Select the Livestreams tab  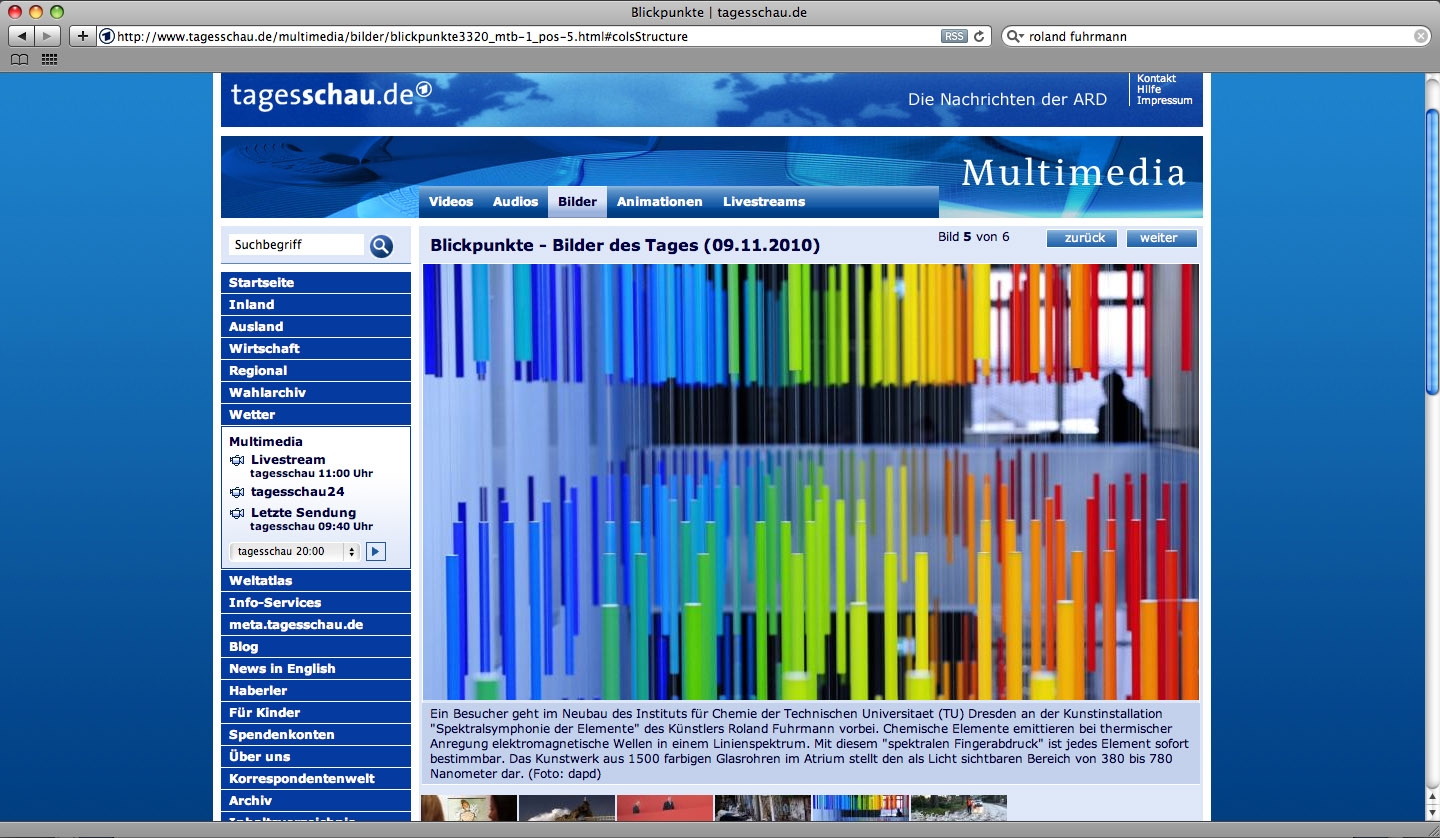pos(764,202)
